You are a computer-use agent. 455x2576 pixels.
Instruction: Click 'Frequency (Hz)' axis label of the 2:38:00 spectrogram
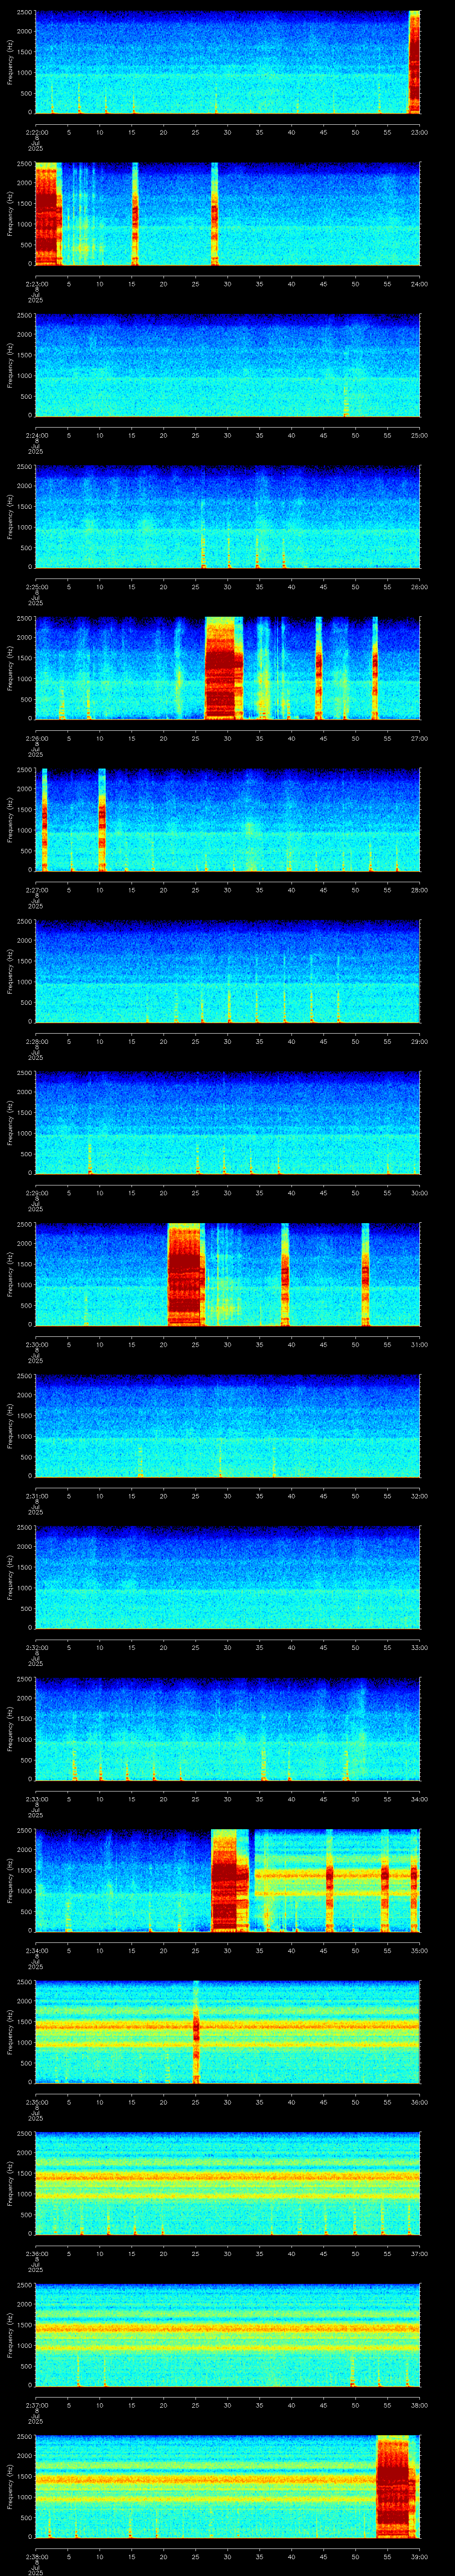coord(10,2487)
